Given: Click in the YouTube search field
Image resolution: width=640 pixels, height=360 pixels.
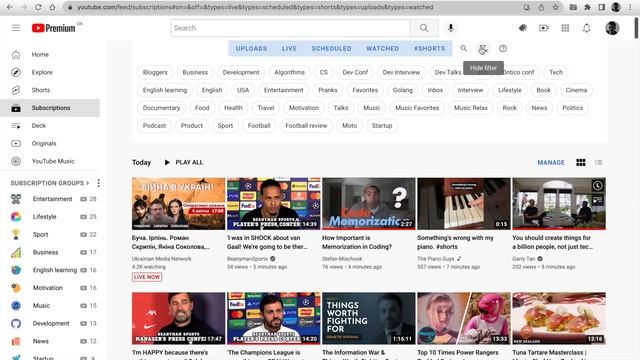Looking at the screenshot, I should [x=291, y=28].
